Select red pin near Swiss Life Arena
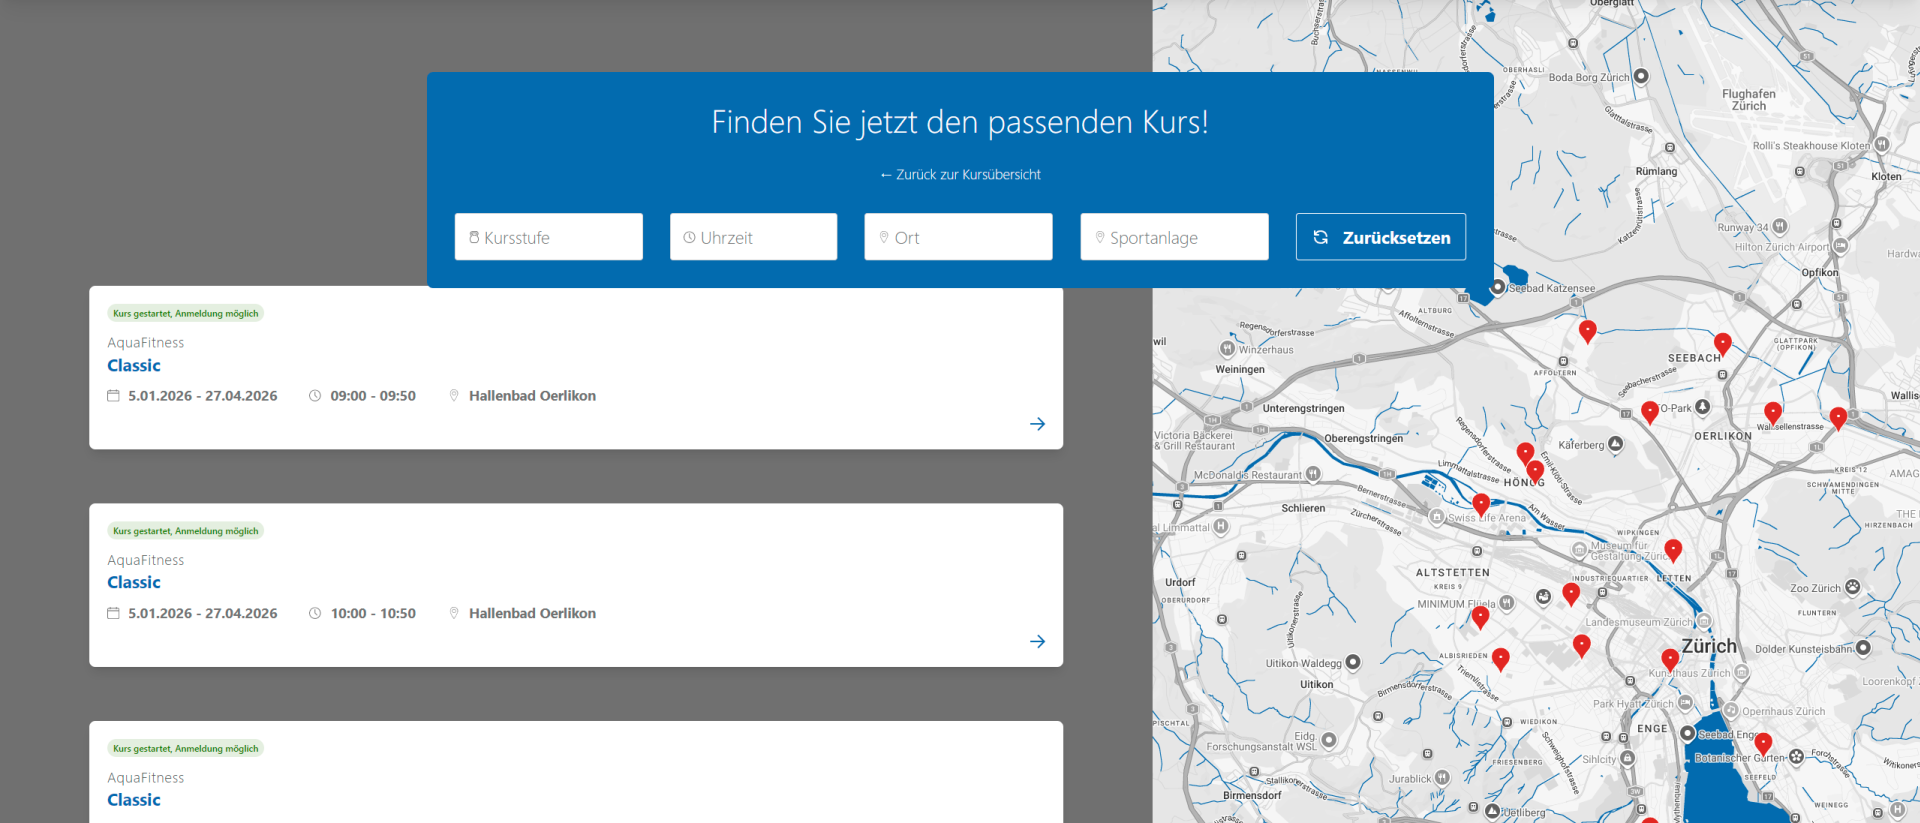Screen dimensions: 1920x823 point(1481,504)
